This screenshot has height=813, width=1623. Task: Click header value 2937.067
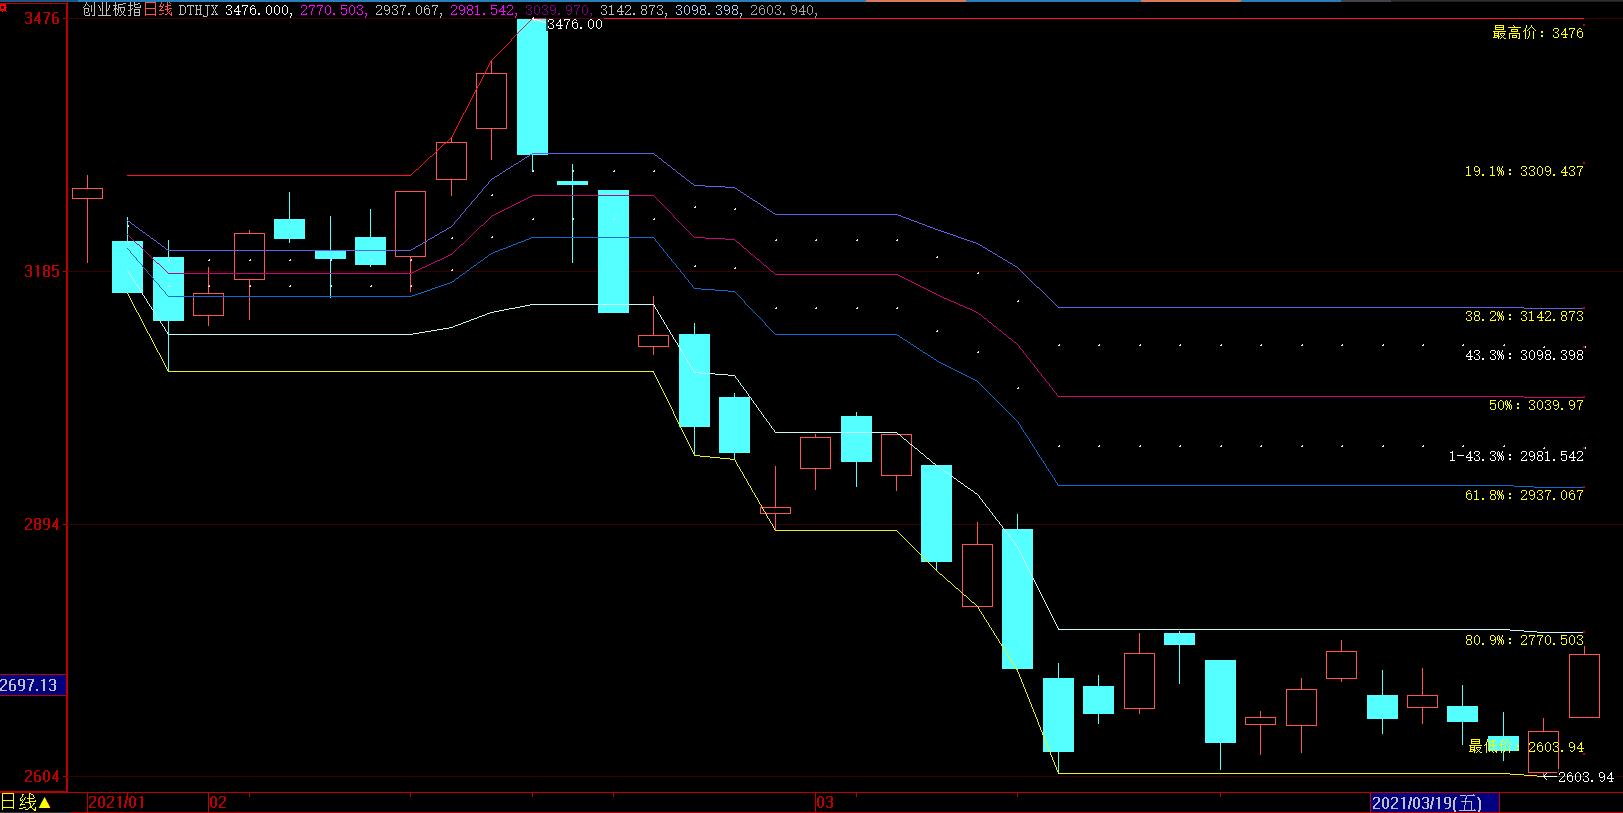408,10
